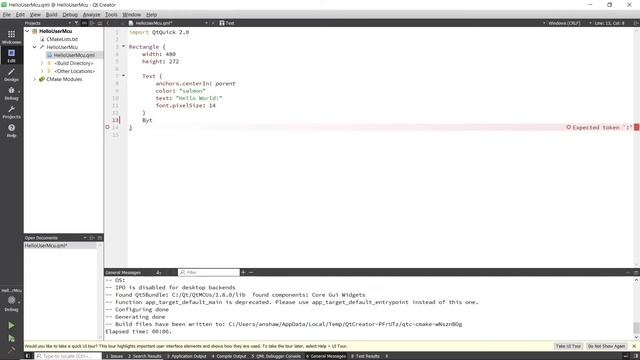Image resolution: width=640 pixels, height=360 pixels.
Task: Minimize the output pane
Action: (x=628, y=272)
